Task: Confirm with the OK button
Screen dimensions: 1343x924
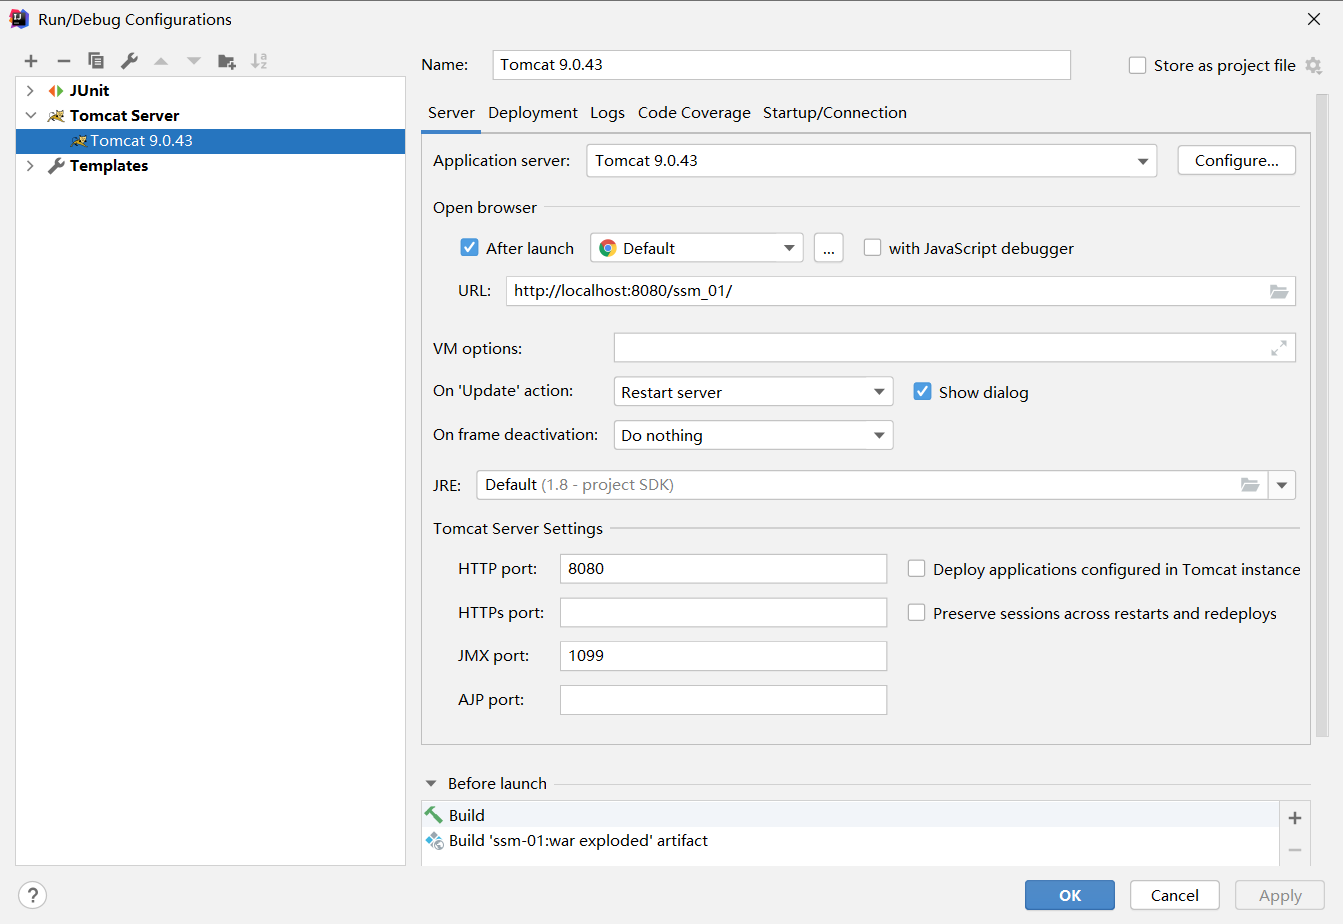Action: (1070, 895)
